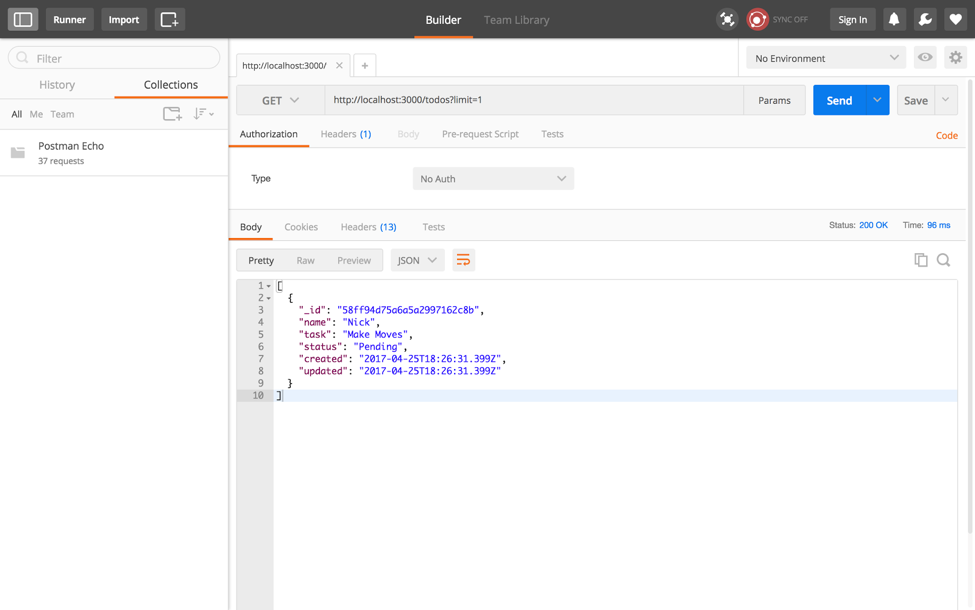Search the response with the magnifier icon
The height and width of the screenshot is (610, 975).
944,258
